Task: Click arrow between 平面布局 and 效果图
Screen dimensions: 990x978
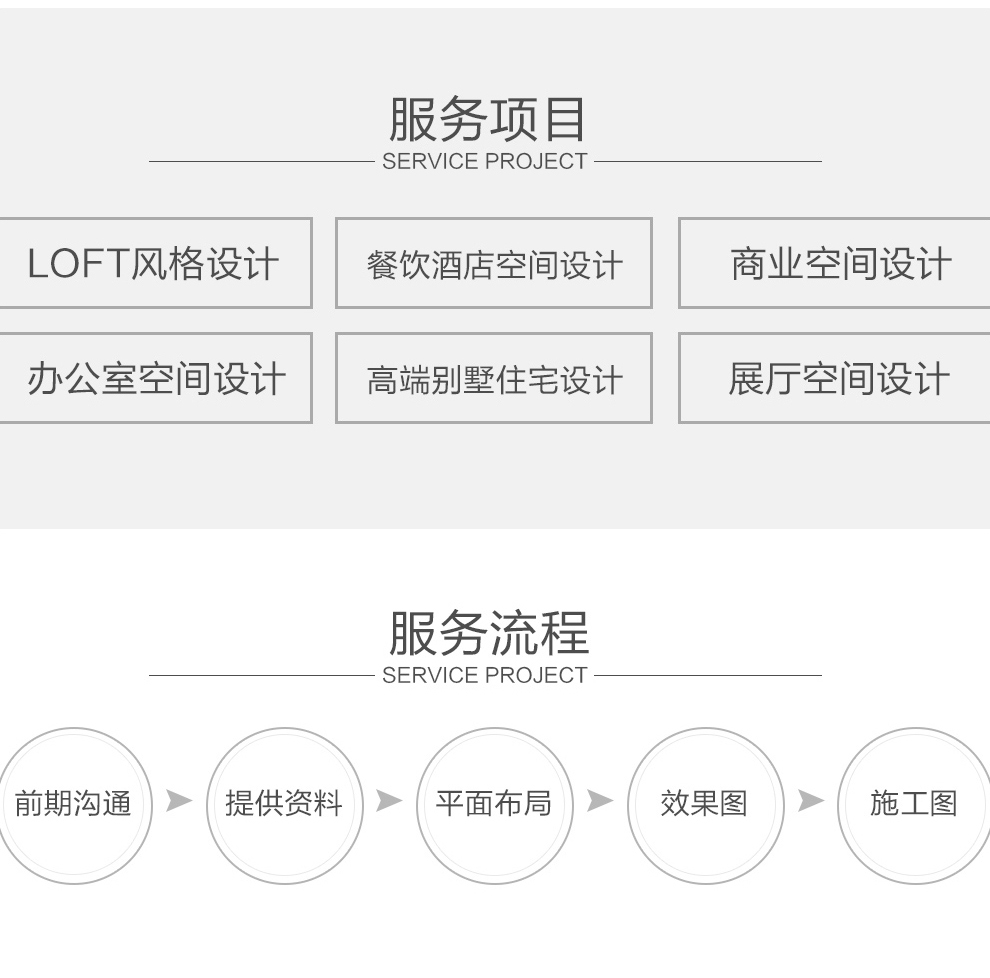Action: pos(600,801)
